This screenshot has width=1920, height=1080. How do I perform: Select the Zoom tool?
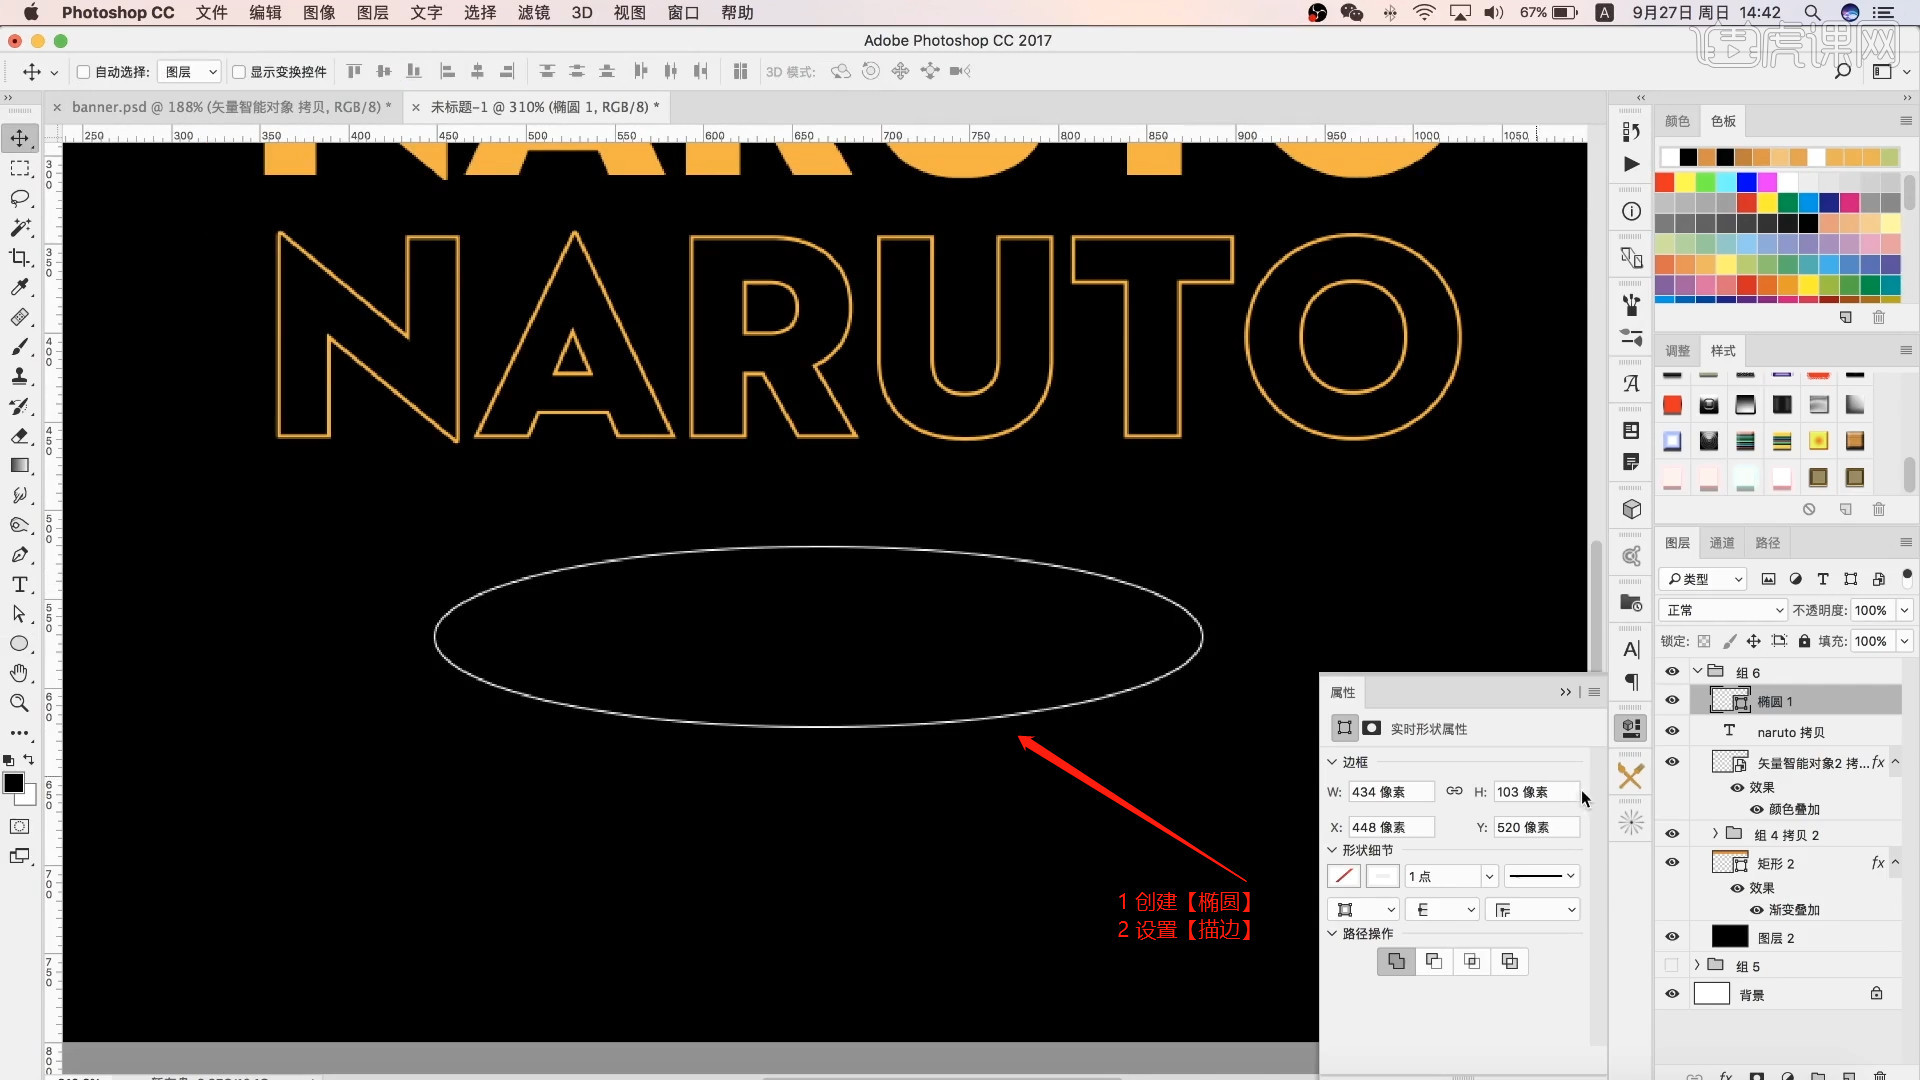click(x=20, y=703)
